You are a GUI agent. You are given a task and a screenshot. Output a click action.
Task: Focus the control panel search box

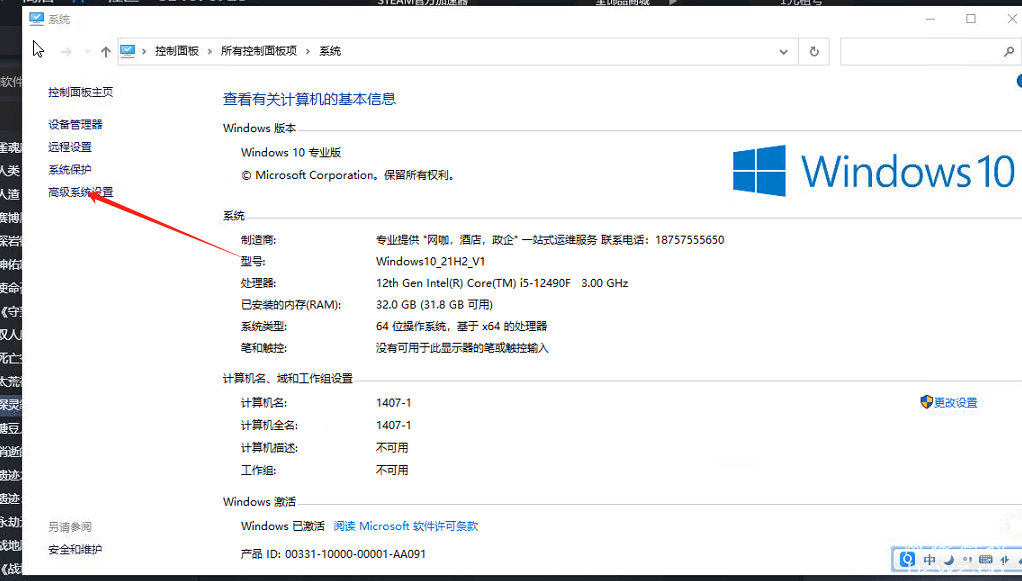[930, 52]
